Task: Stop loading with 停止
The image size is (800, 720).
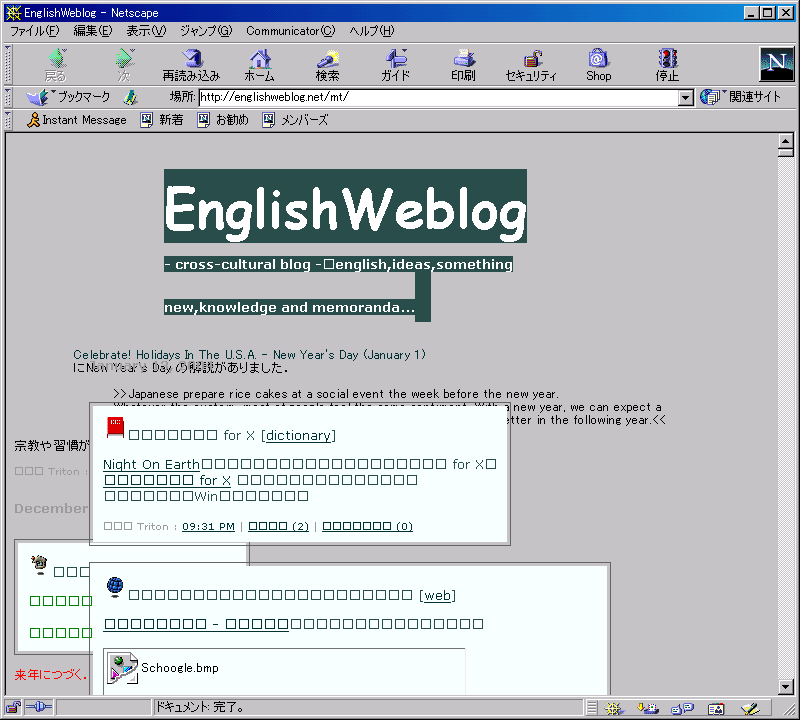Action: pos(667,65)
